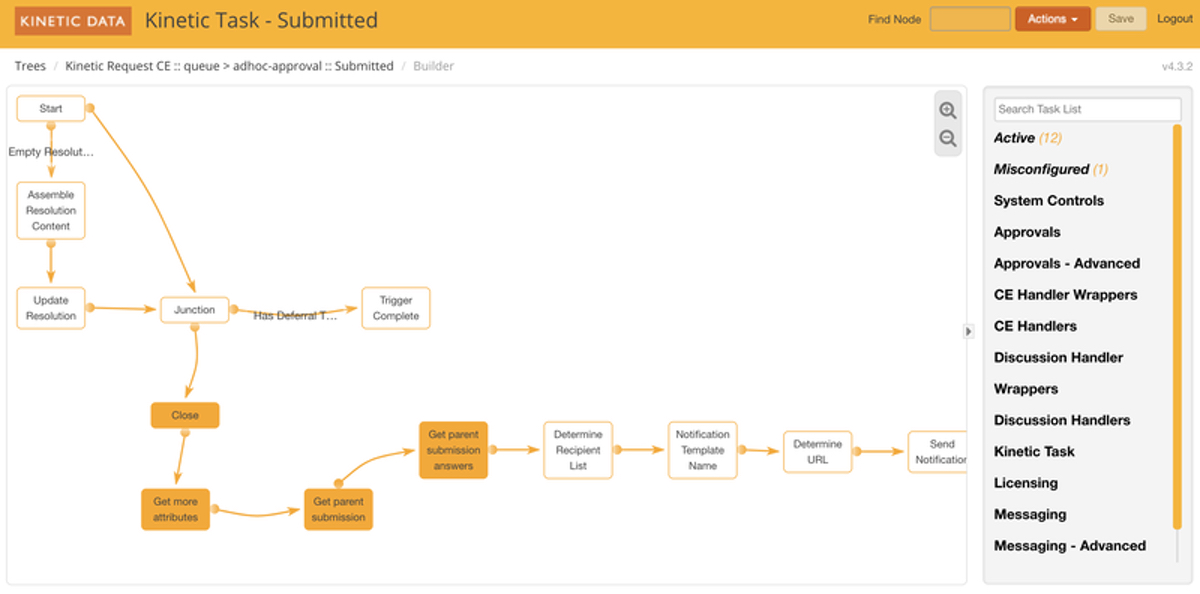Collapse the task list panel arrow
The image size is (1200, 594).
pyautogui.click(x=968, y=331)
